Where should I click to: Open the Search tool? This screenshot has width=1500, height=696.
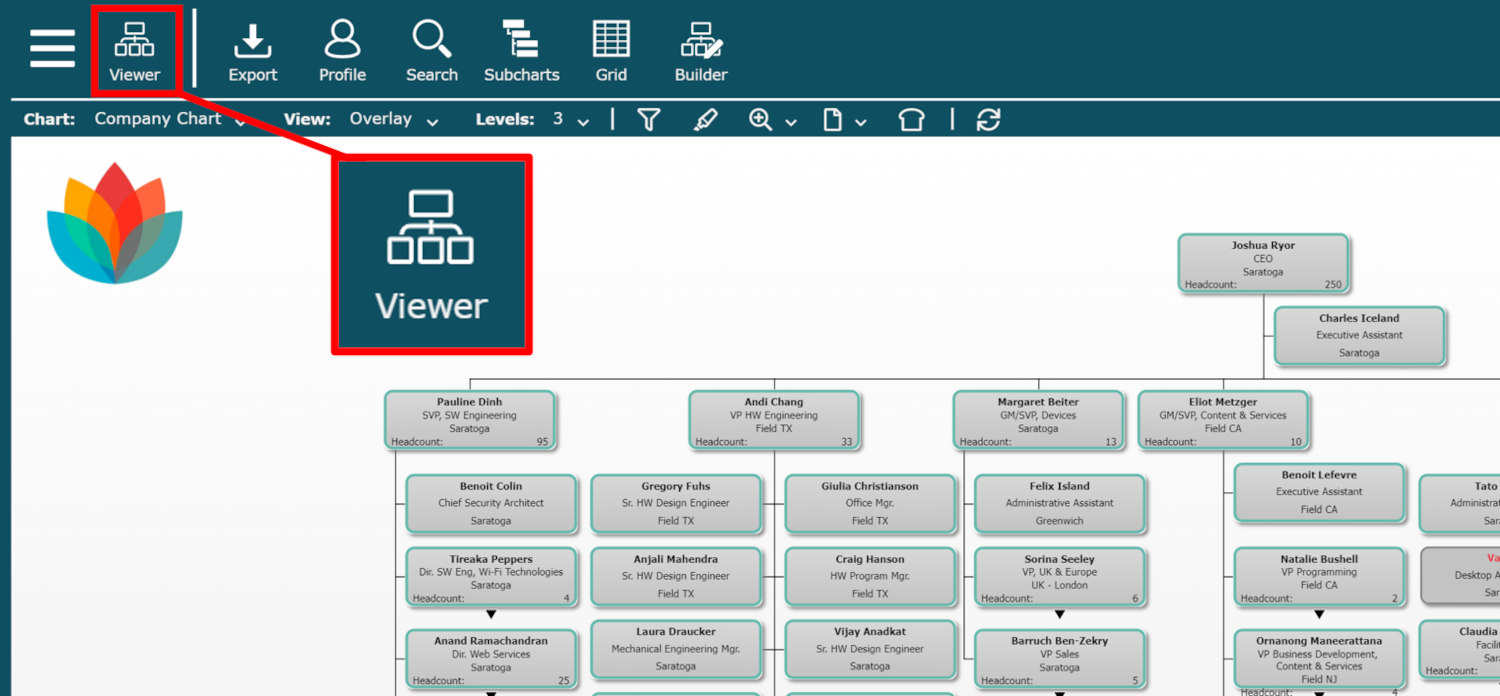coord(432,53)
